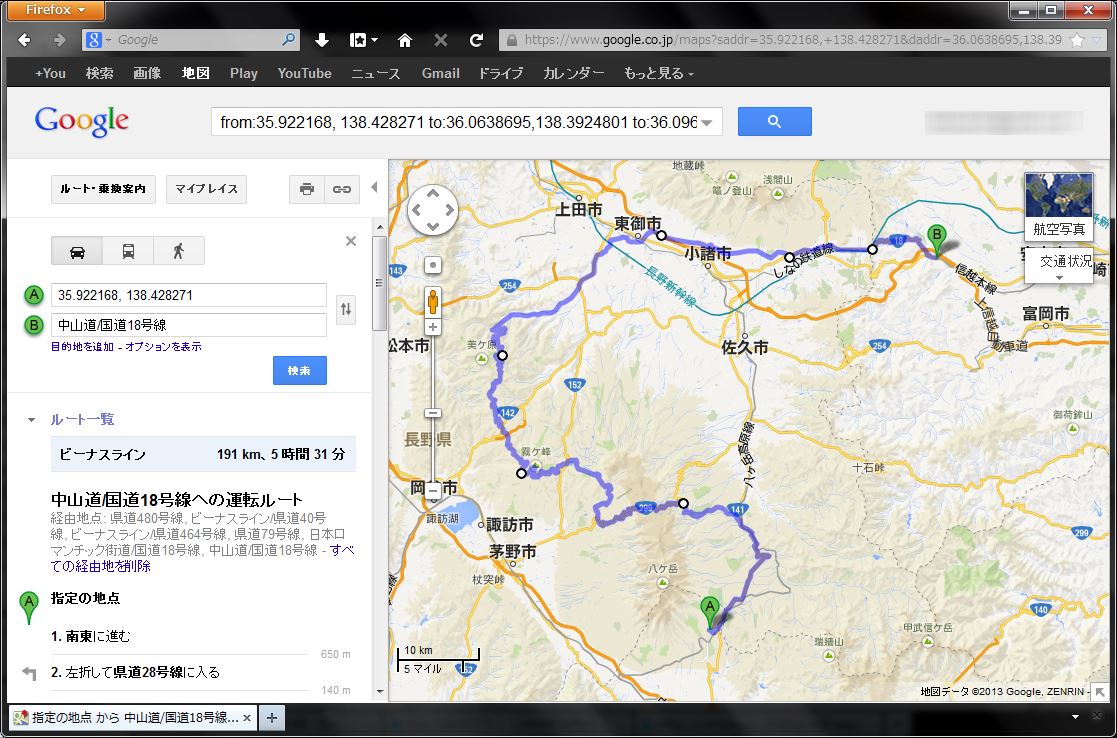Viewport: 1117px width, 738px height.
Task: Get the map link with the chain icon
Action: point(342,189)
